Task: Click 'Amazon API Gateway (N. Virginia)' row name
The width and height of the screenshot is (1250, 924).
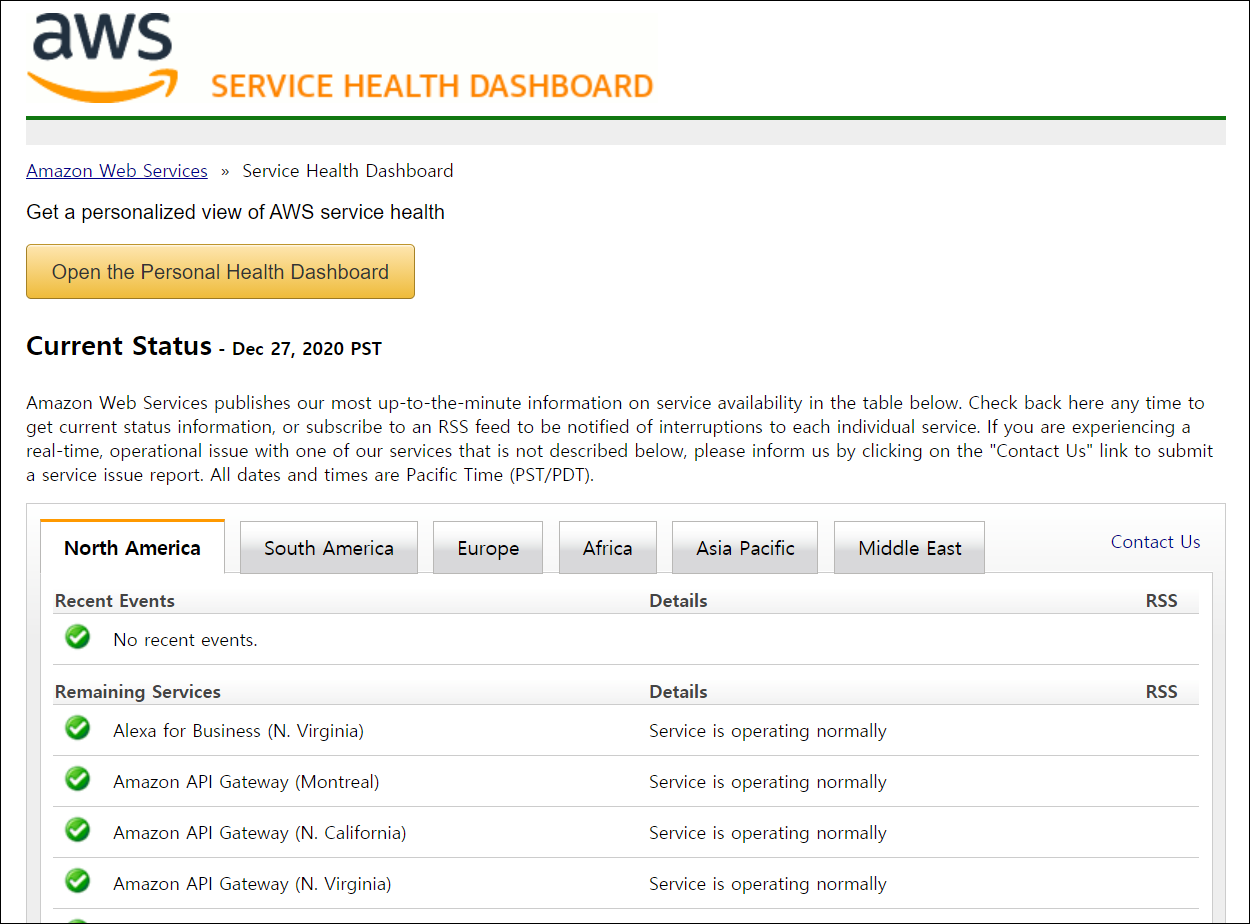Action: [252, 884]
